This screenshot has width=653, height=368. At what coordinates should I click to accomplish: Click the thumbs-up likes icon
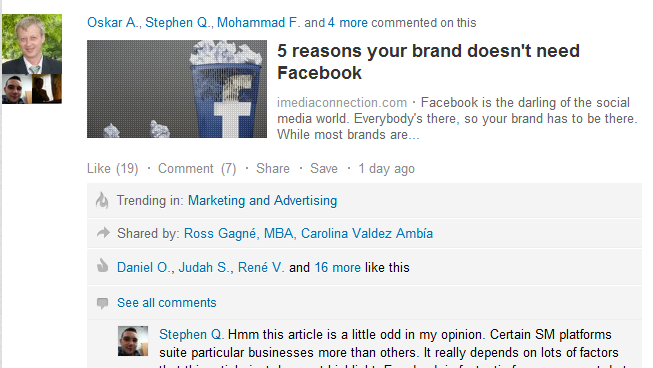102,266
